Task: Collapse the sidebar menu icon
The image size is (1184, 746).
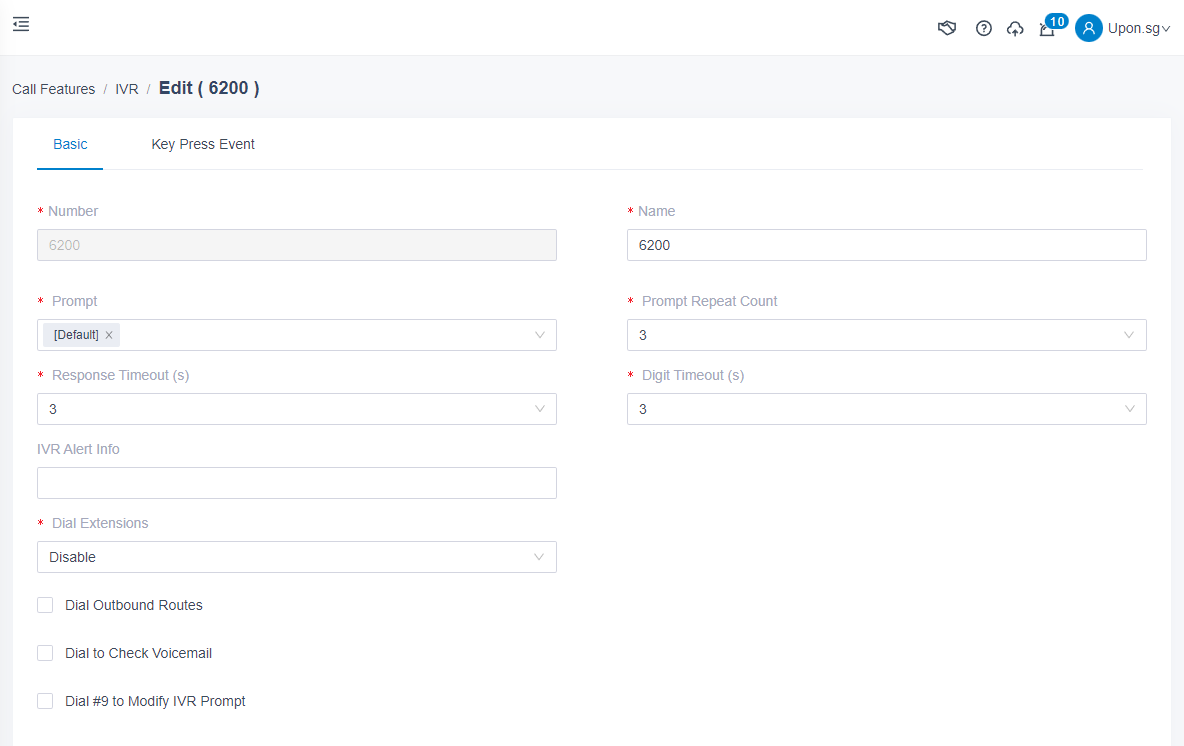Action: click(x=21, y=24)
